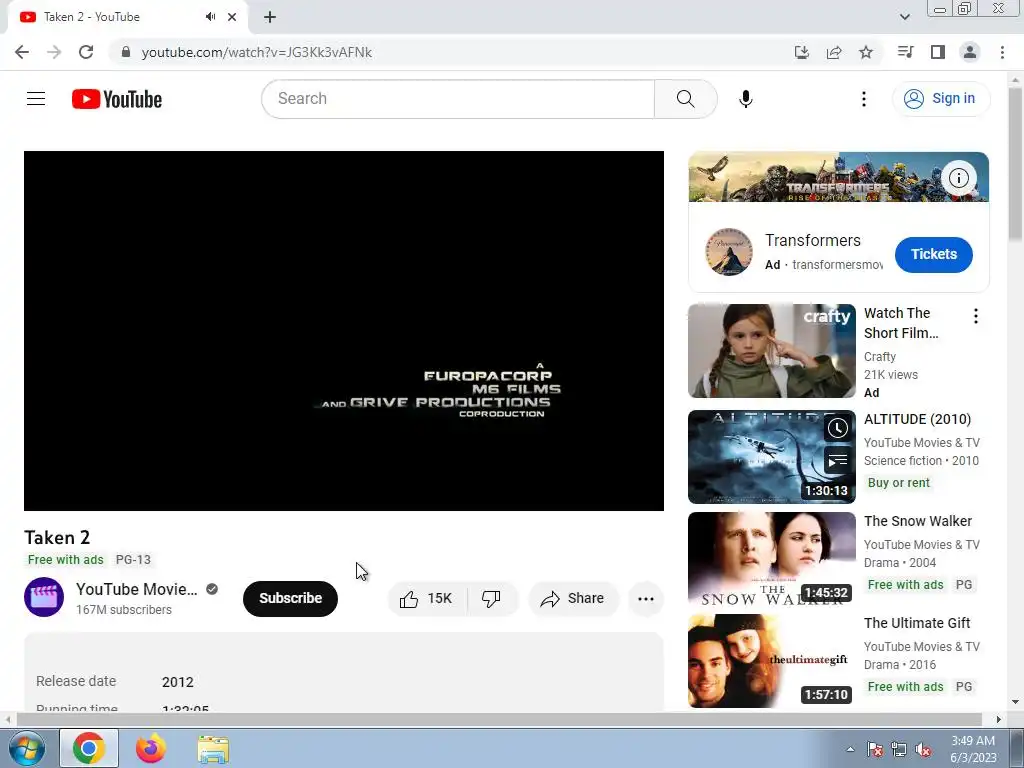Image resolution: width=1024 pixels, height=768 pixels.
Task: View site info lock icon
Action: (x=126, y=52)
